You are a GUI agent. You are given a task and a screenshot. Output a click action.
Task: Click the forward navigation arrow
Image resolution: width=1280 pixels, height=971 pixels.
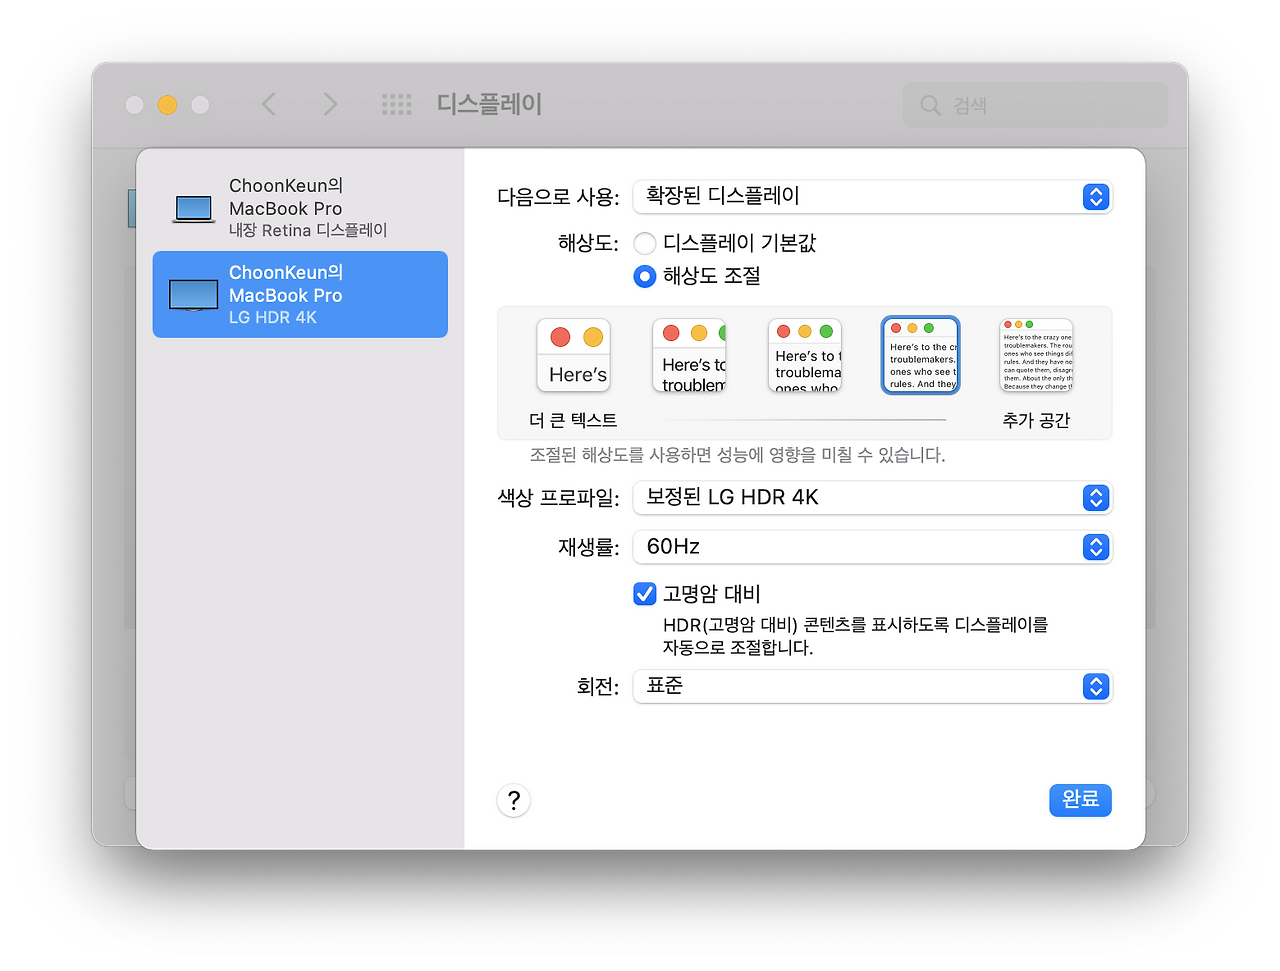(330, 104)
